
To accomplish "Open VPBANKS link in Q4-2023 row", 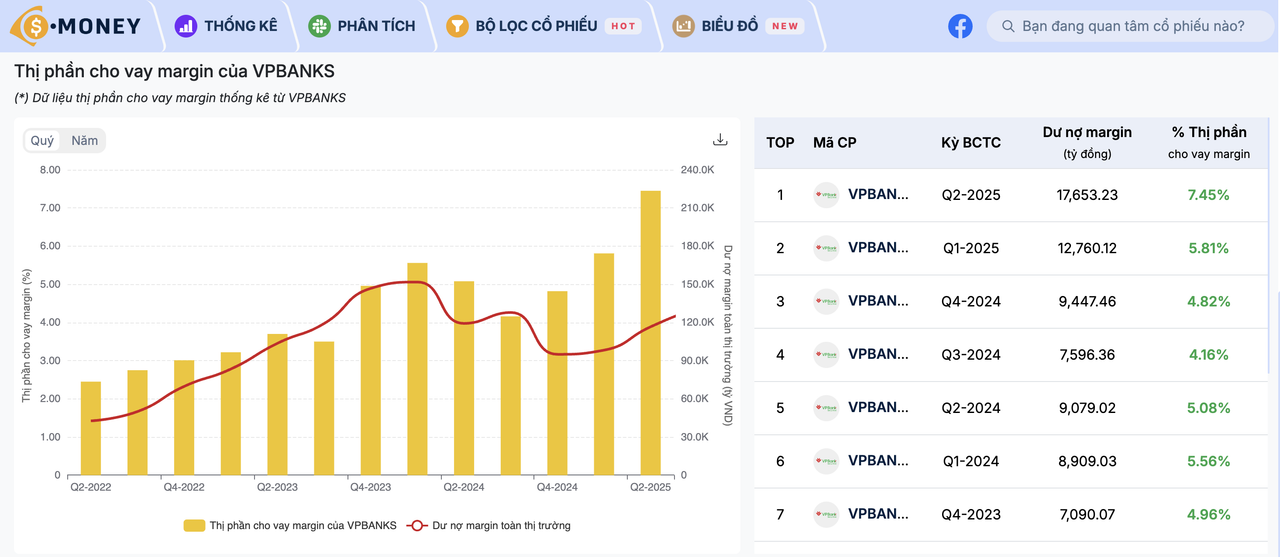I will 879,513.
